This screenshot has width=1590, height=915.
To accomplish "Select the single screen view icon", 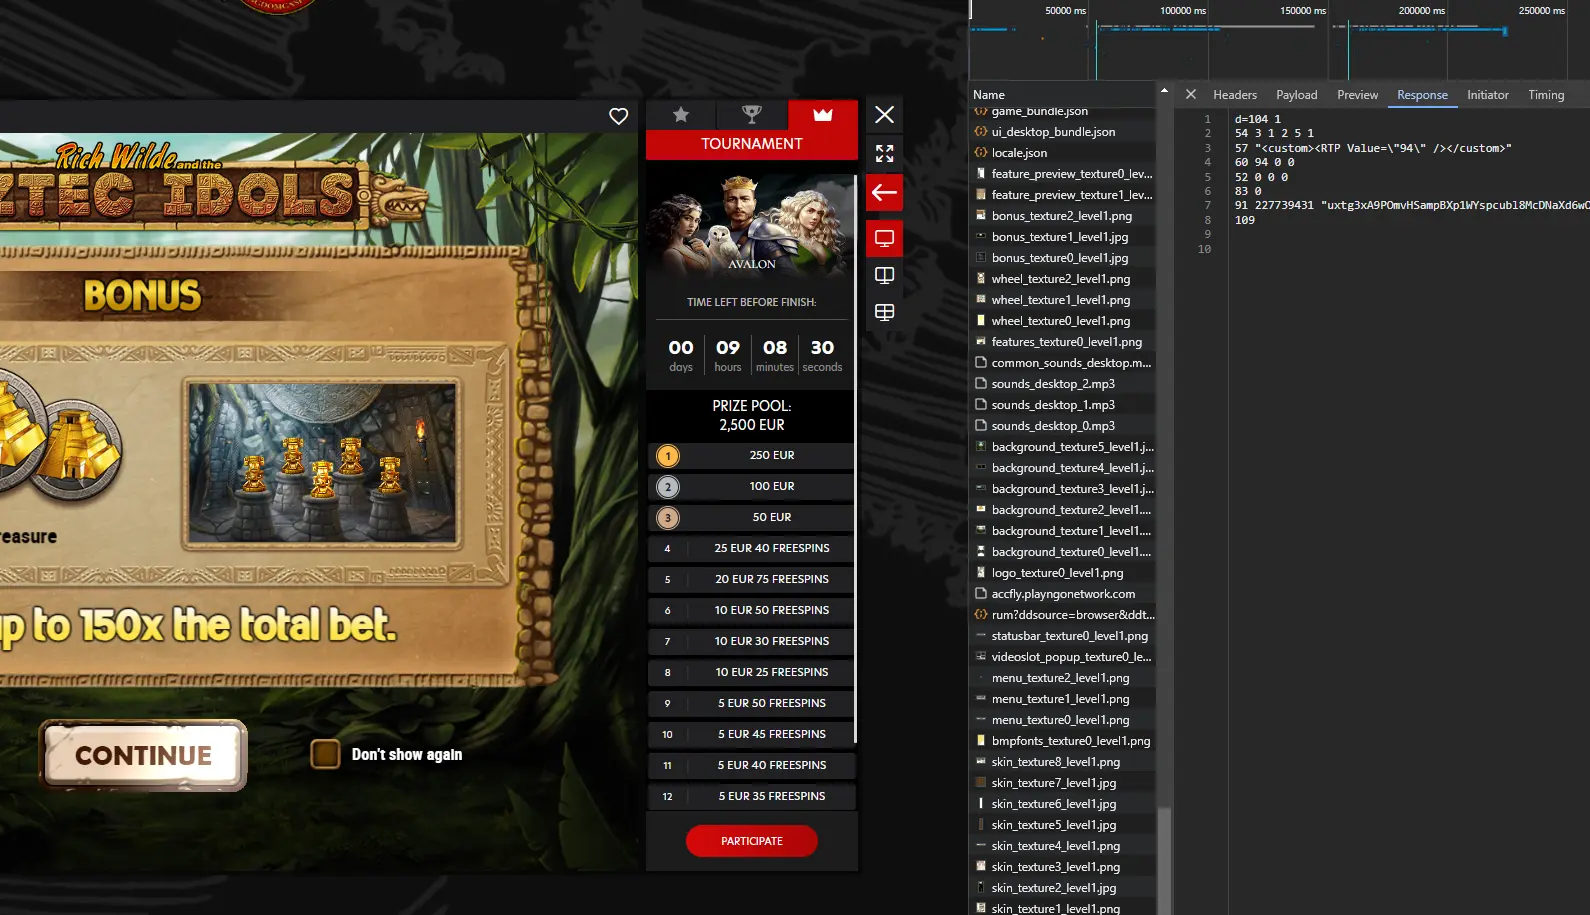I will [885, 238].
